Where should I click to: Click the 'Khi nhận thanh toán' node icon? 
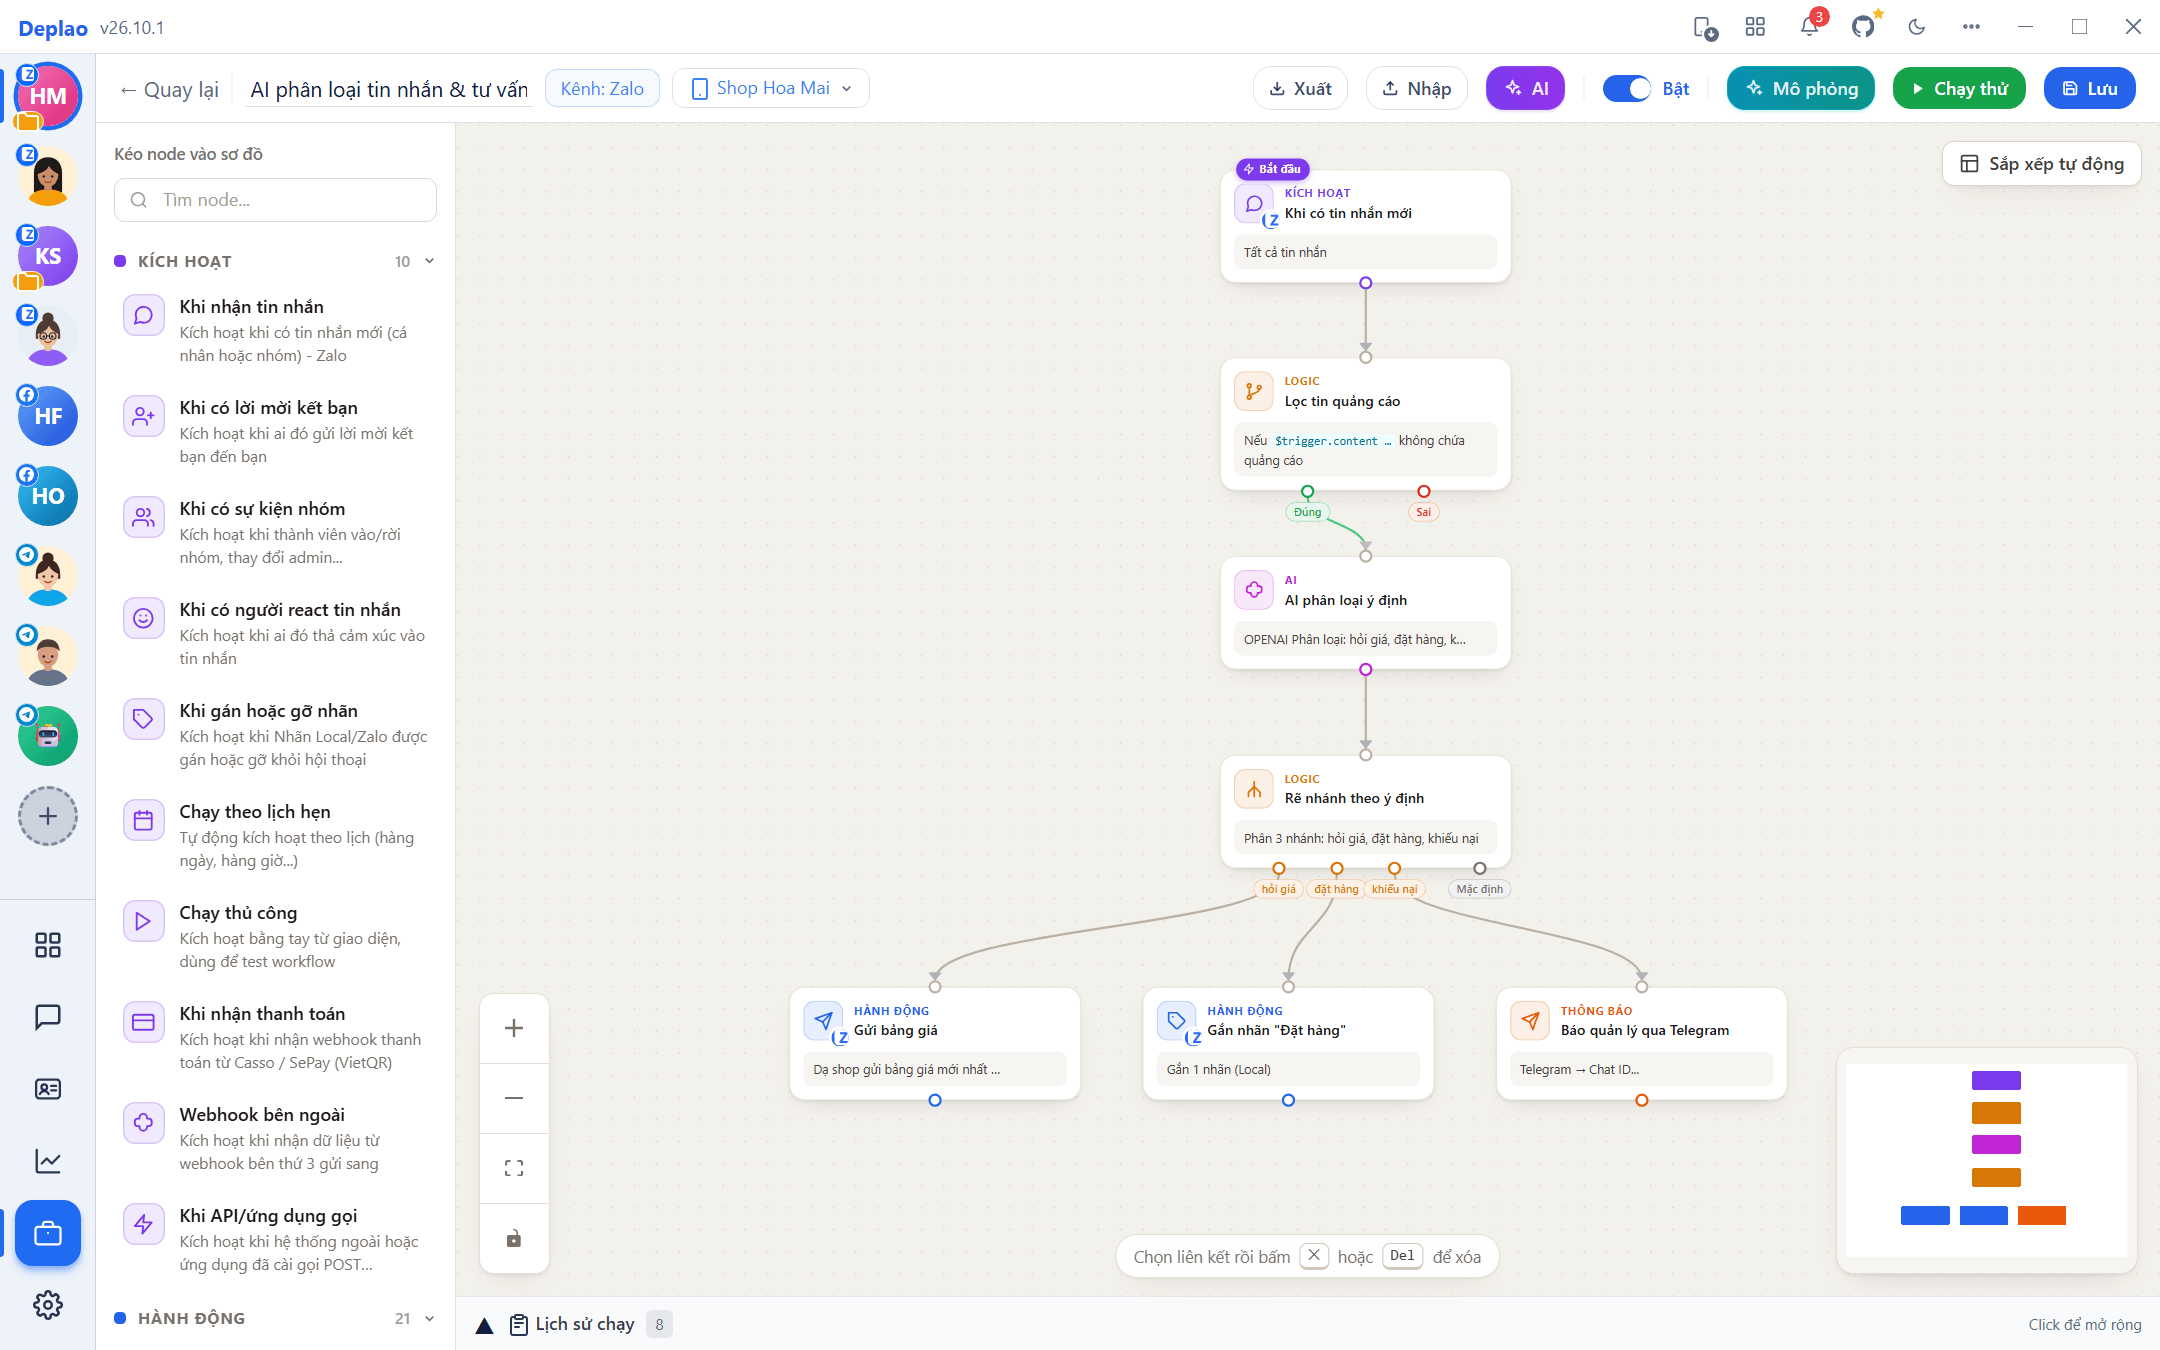143,1022
